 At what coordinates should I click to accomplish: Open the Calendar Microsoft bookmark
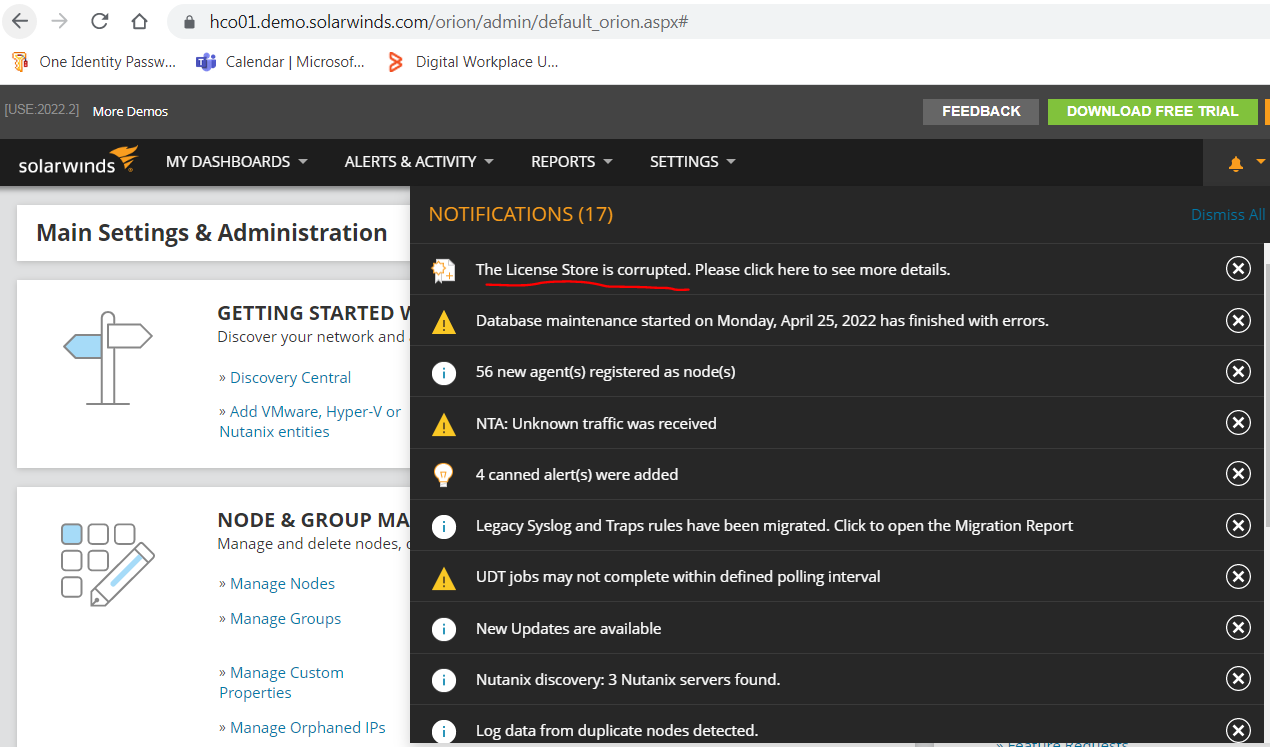[x=281, y=62]
